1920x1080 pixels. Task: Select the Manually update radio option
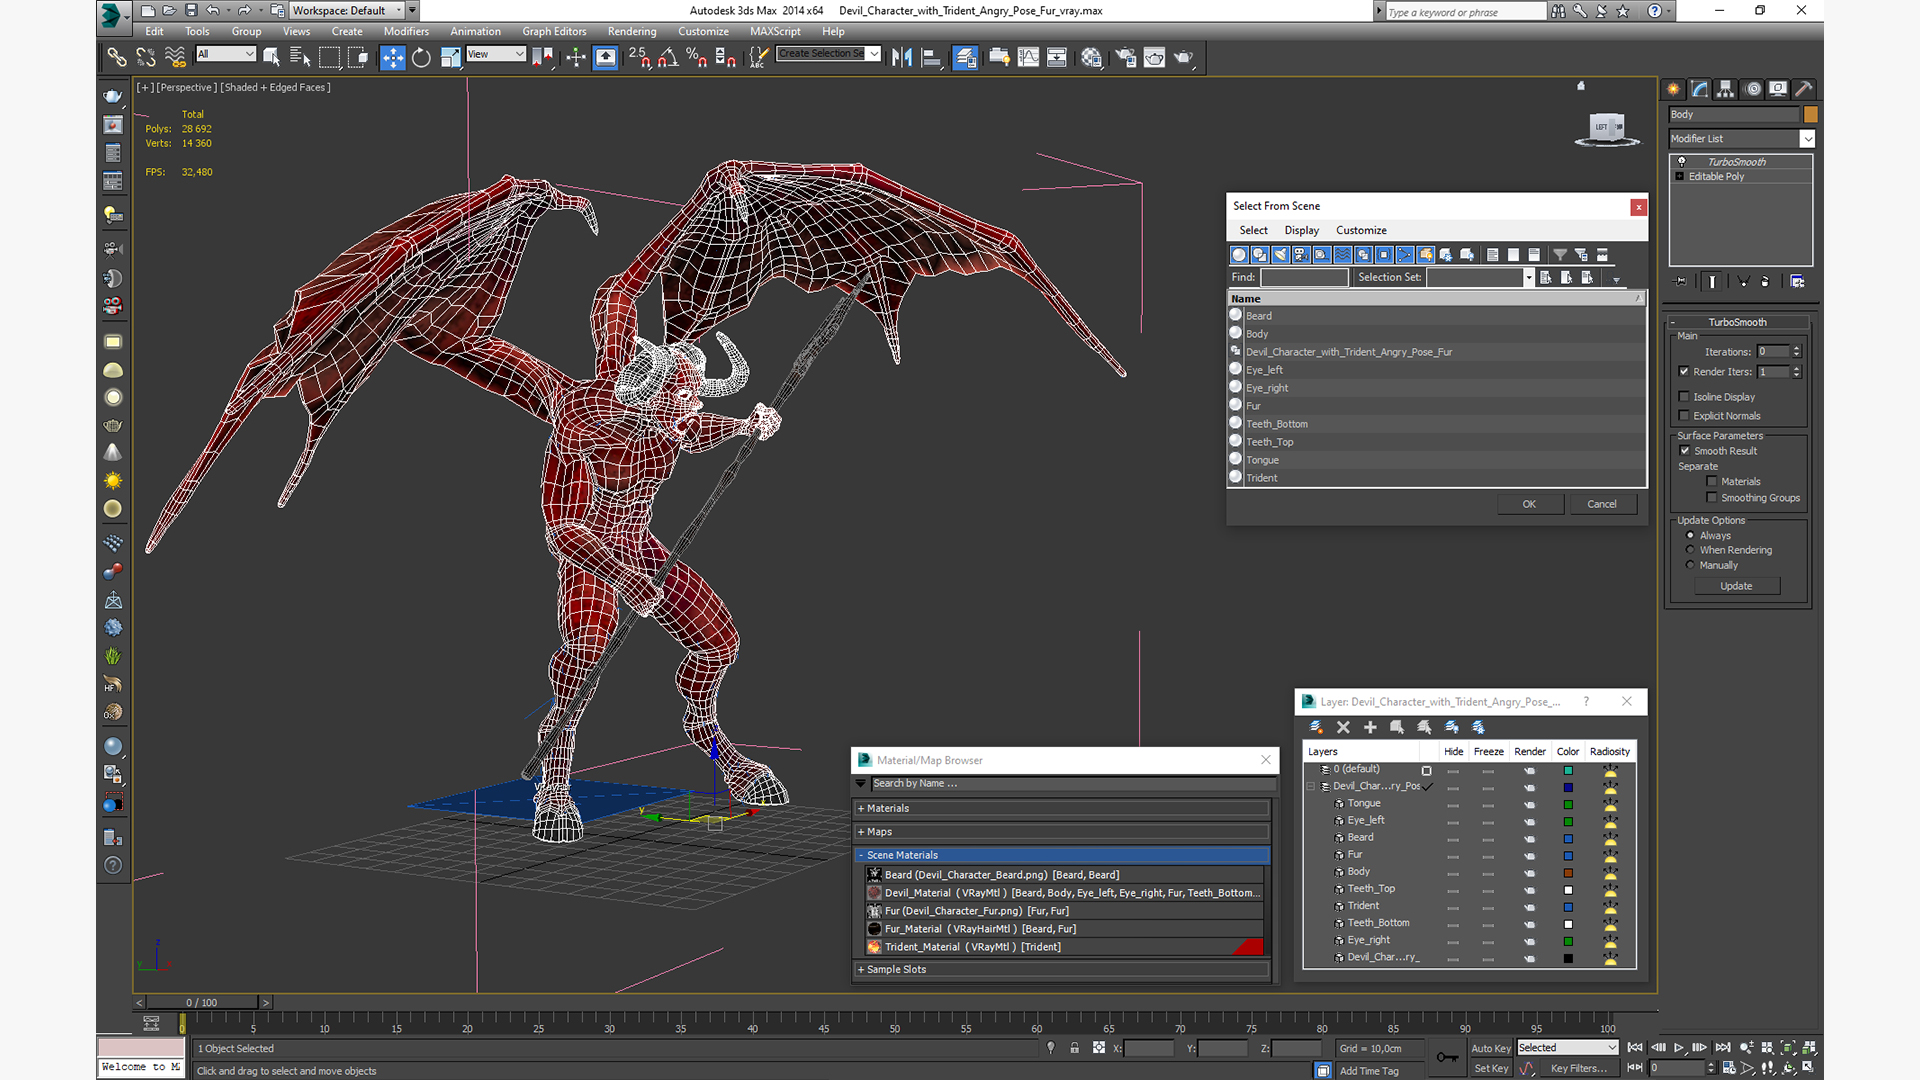tap(1691, 565)
